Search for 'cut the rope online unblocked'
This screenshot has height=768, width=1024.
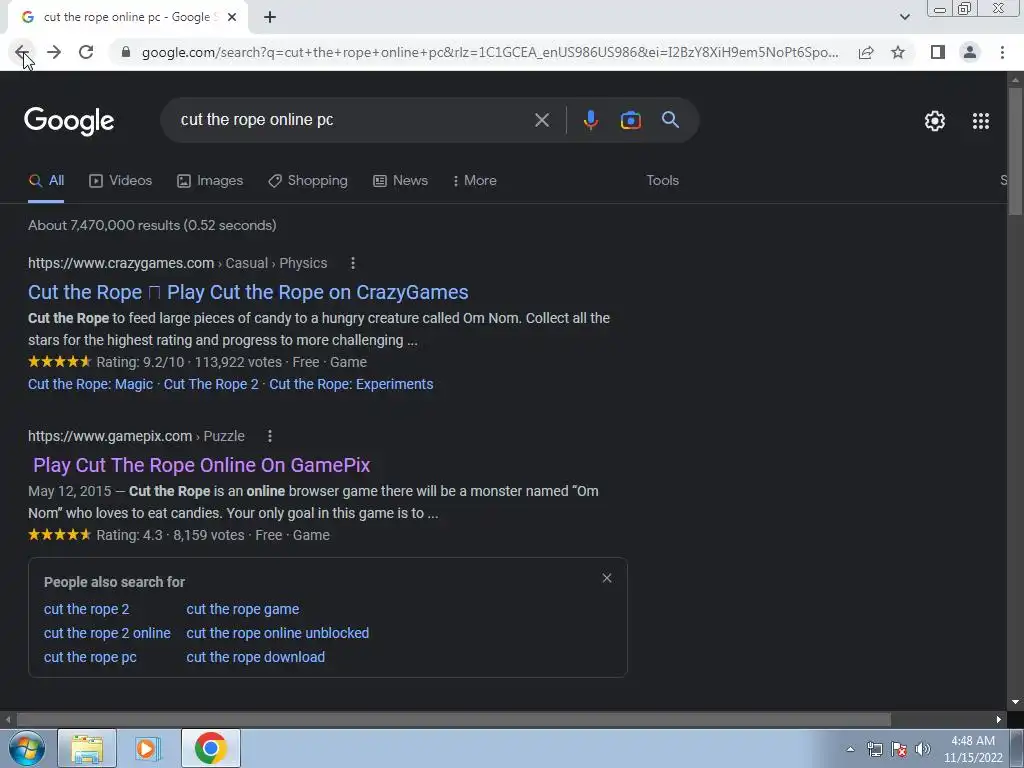(278, 633)
